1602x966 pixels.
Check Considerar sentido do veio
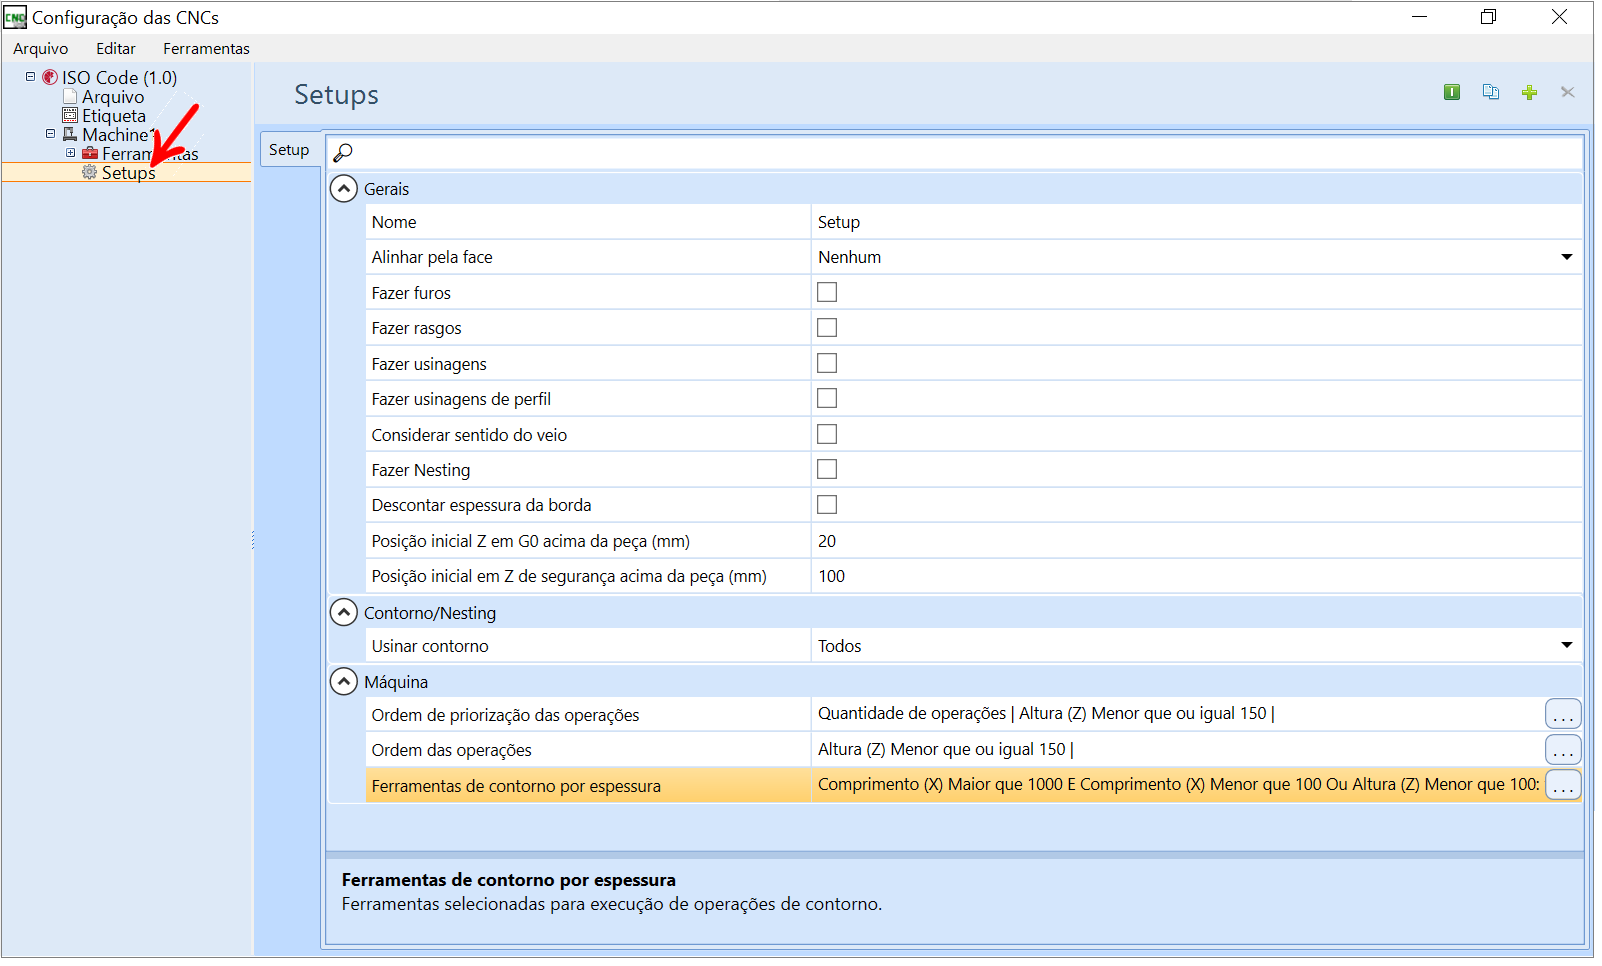pos(827,434)
